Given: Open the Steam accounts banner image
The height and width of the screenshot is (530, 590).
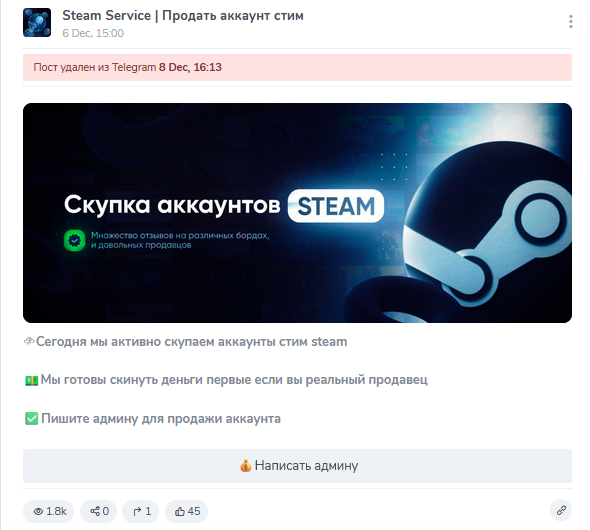Looking at the screenshot, I should [x=297, y=213].
